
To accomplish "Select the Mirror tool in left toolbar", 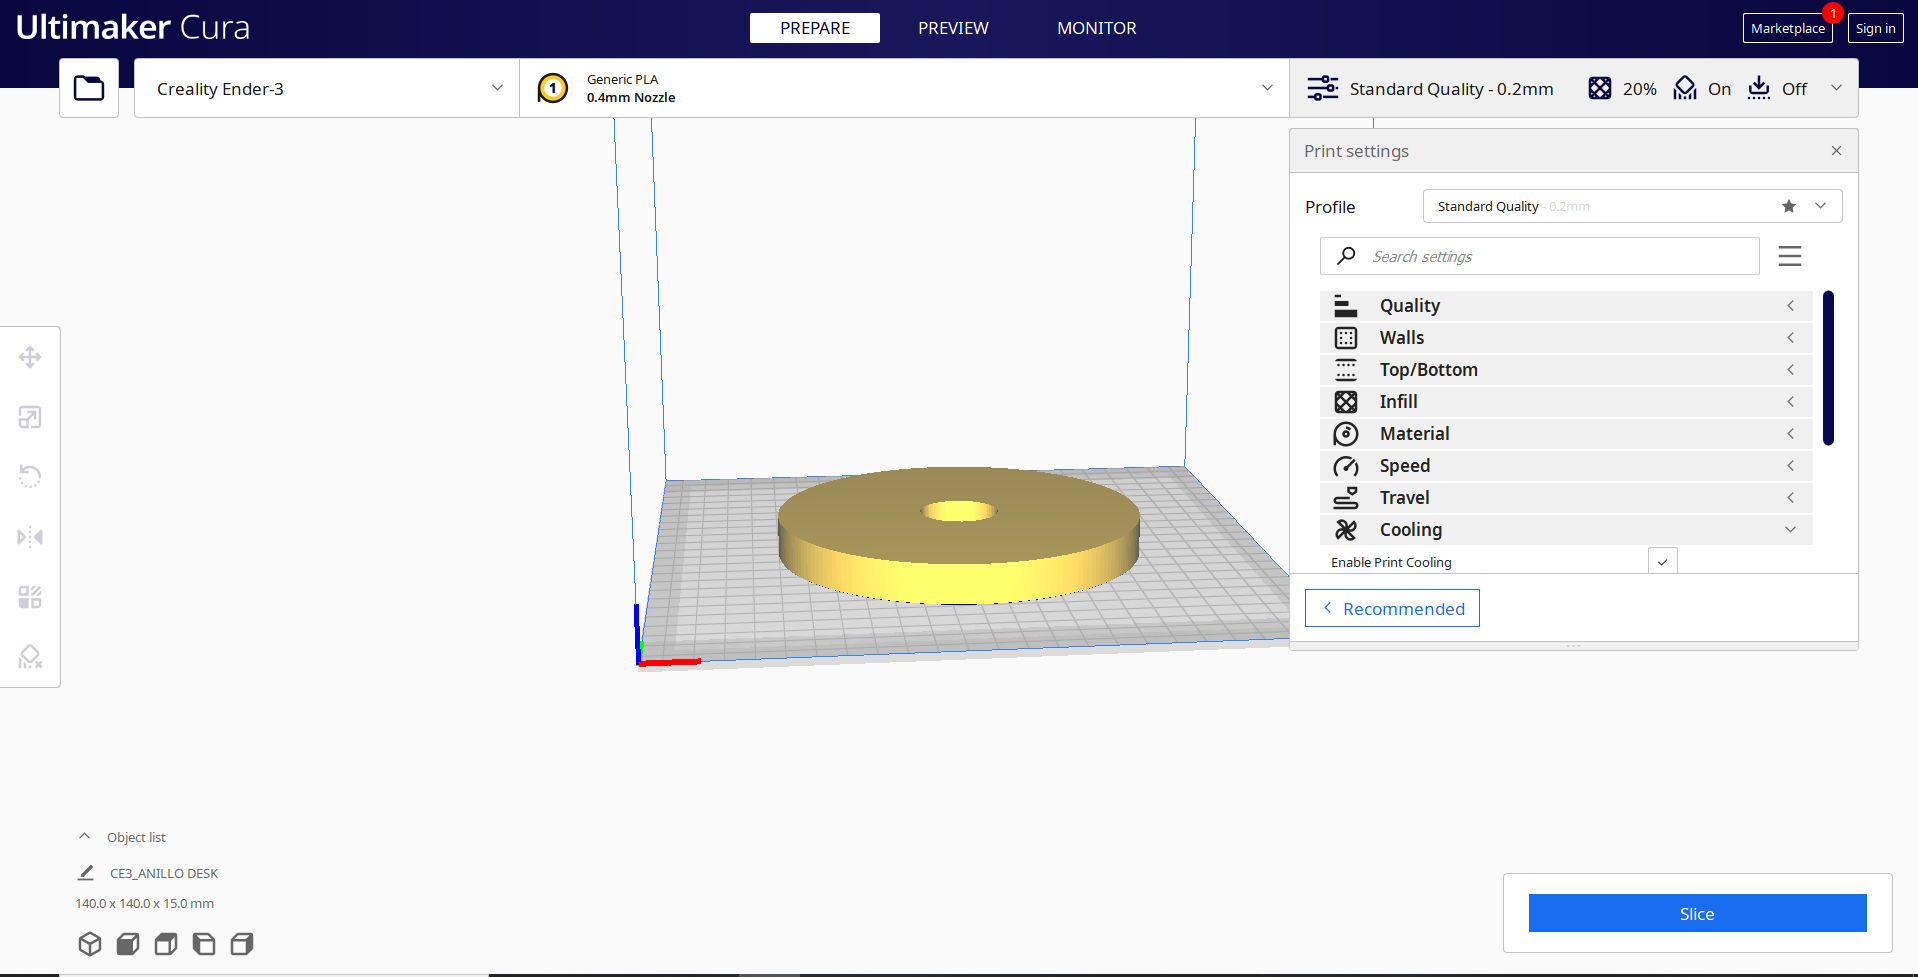I will [x=30, y=537].
